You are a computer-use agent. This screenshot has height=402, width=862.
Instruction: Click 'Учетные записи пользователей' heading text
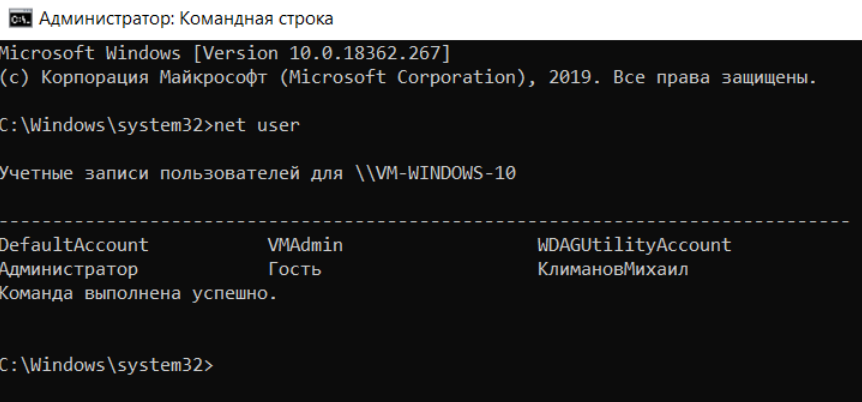[x=150, y=174]
